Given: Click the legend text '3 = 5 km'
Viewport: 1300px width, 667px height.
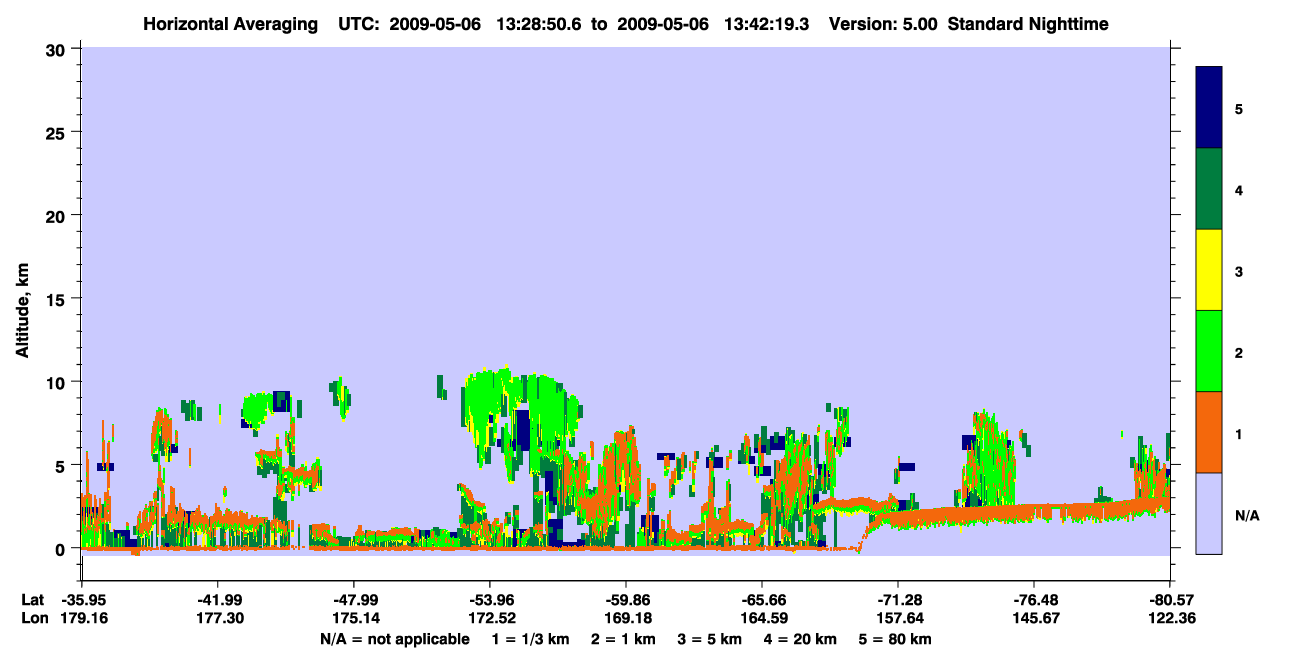Looking at the screenshot, I should point(710,639).
